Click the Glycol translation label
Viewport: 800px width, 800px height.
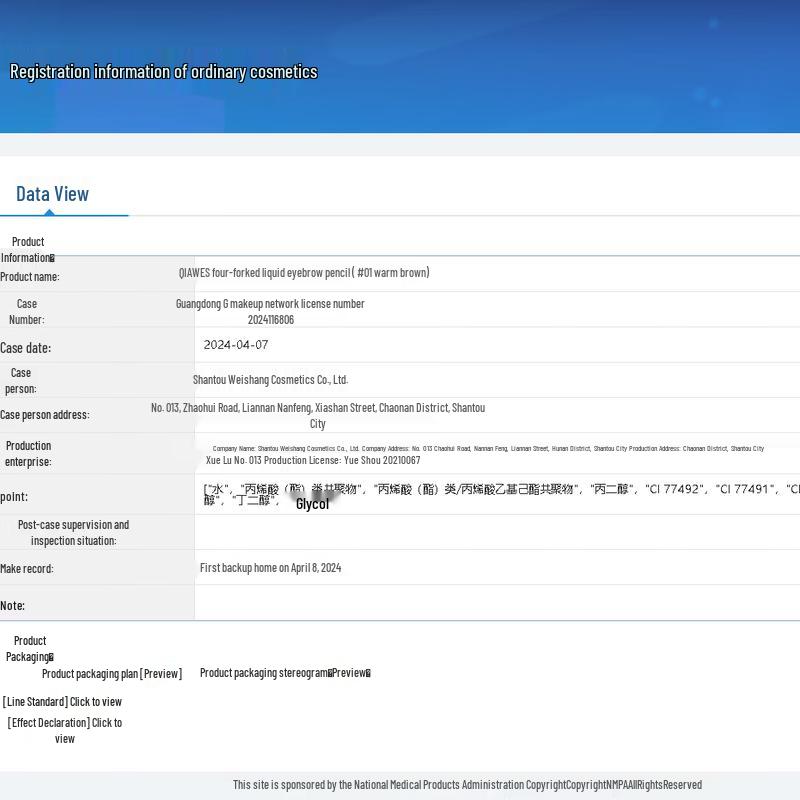(x=312, y=504)
